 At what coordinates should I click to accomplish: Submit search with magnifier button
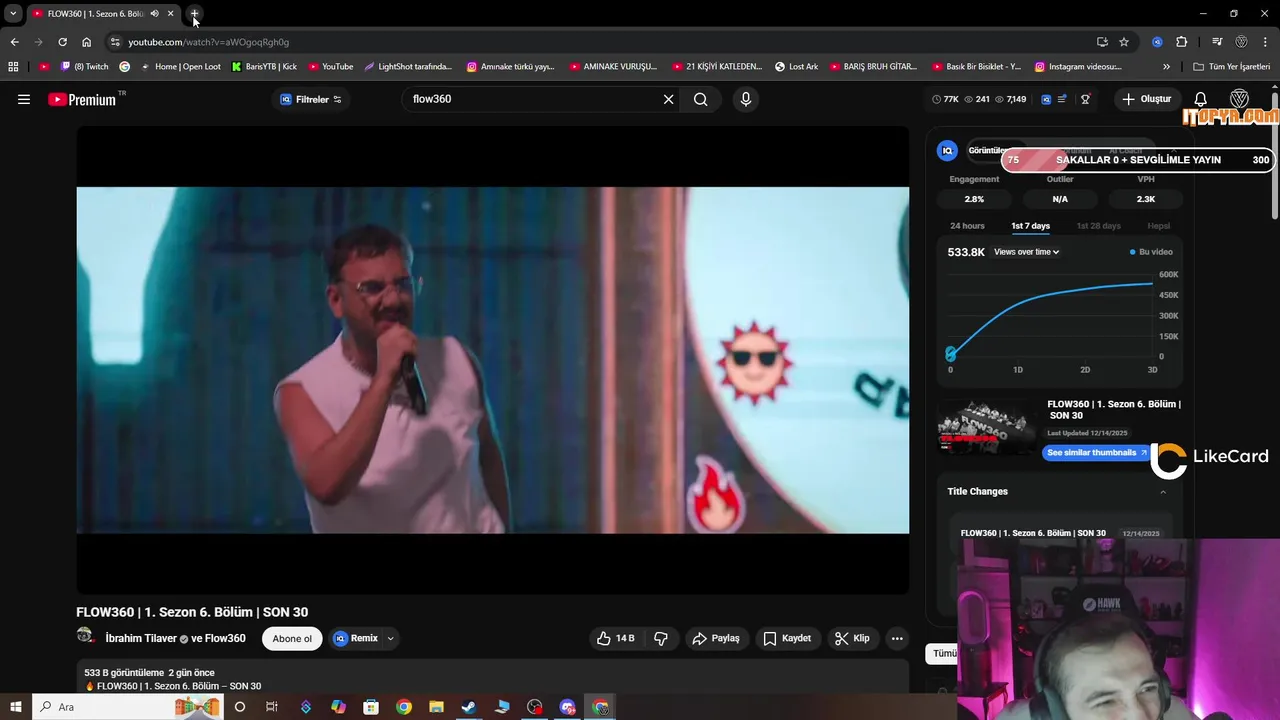tap(700, 99)
